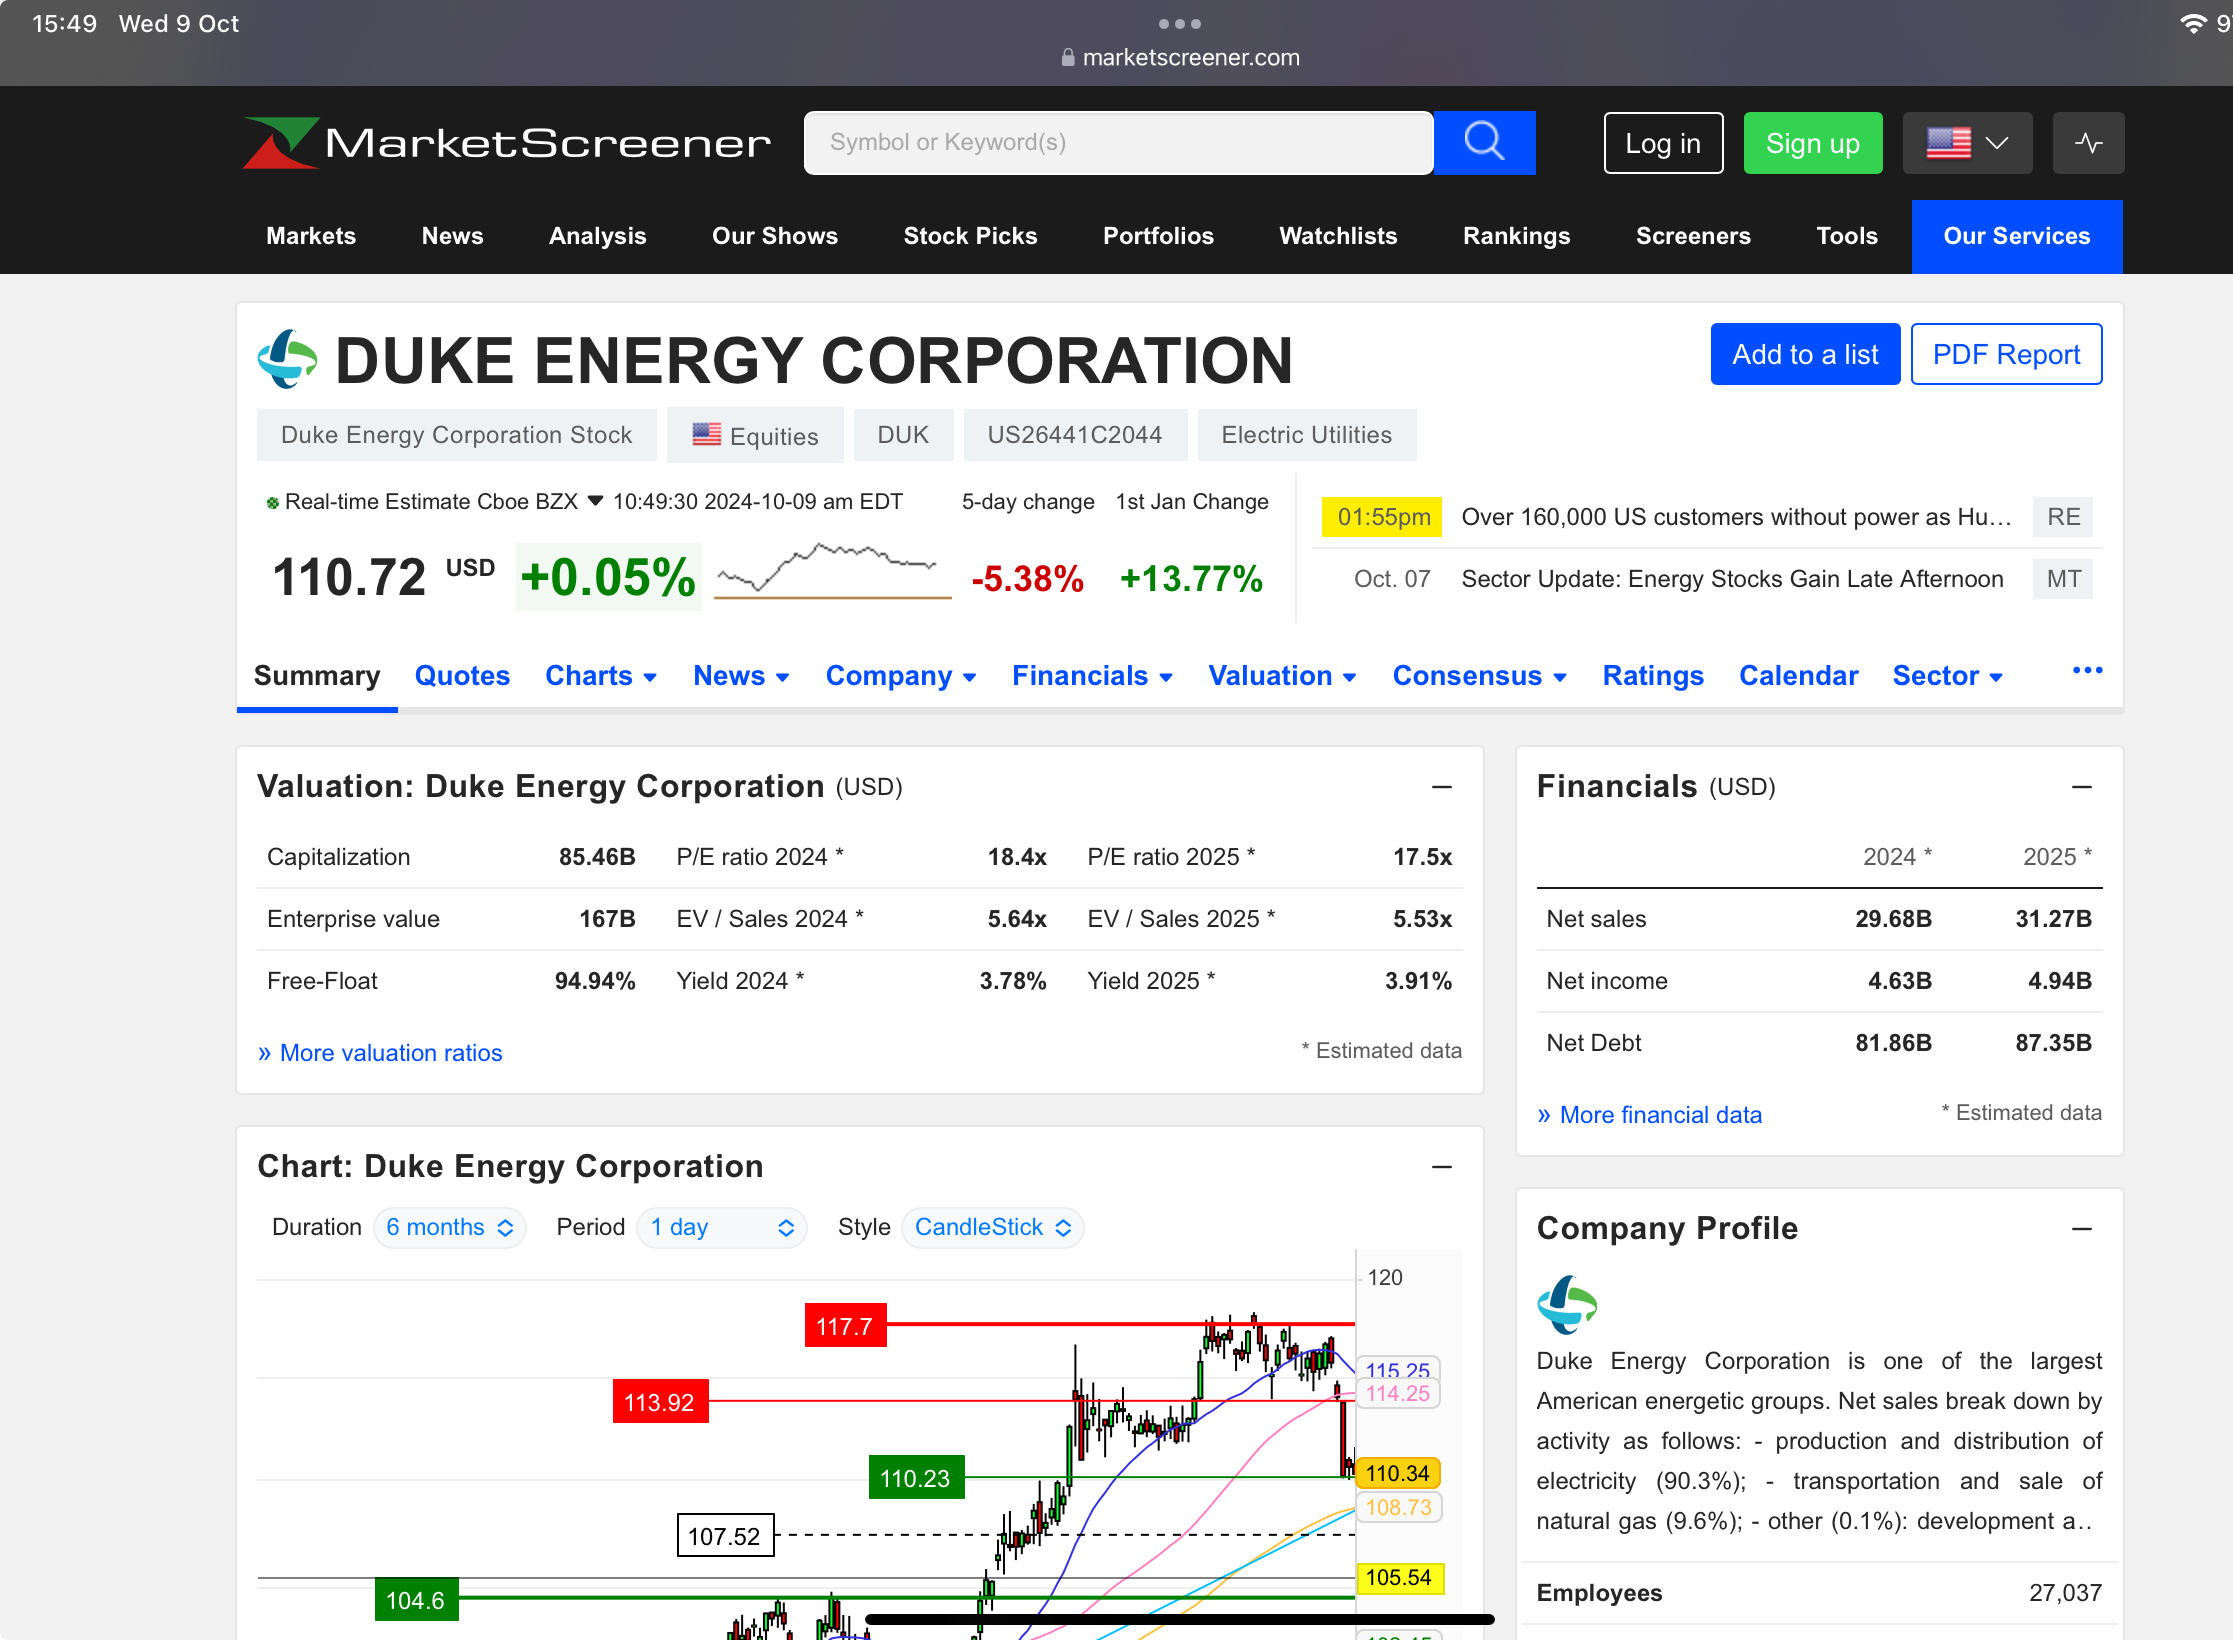Click the Electric Utilities sector tag
The width and height of the screenshot is (2233, 1640).
[1307, 435]
